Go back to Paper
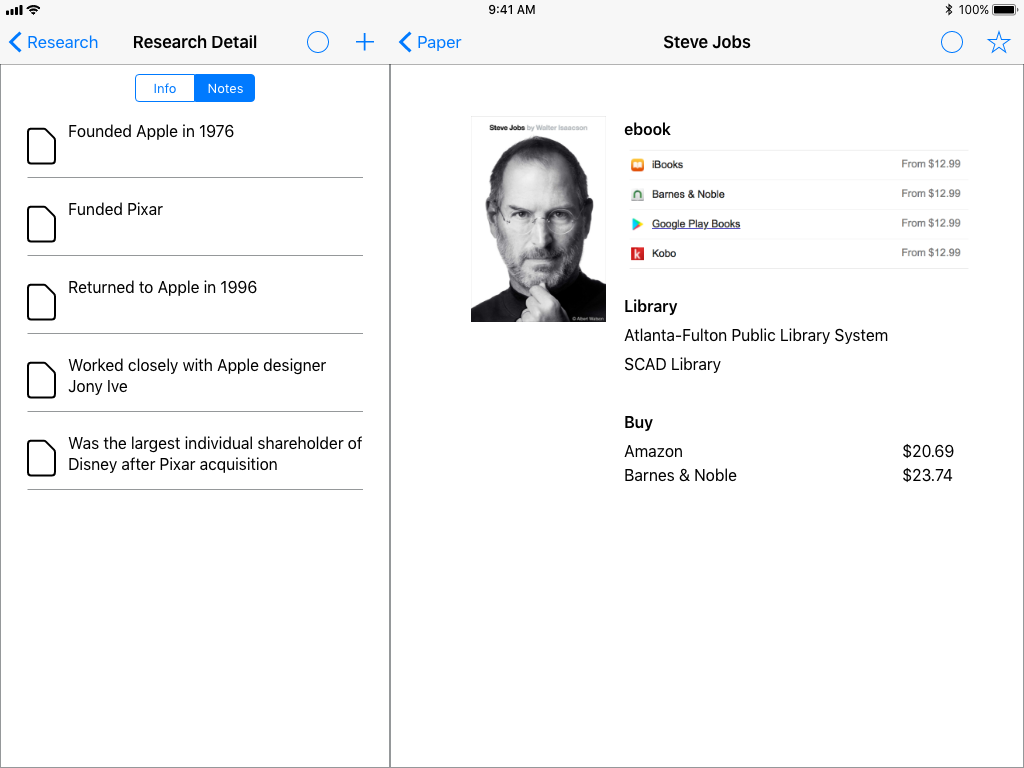1024x768 pixels. point(430,42)
